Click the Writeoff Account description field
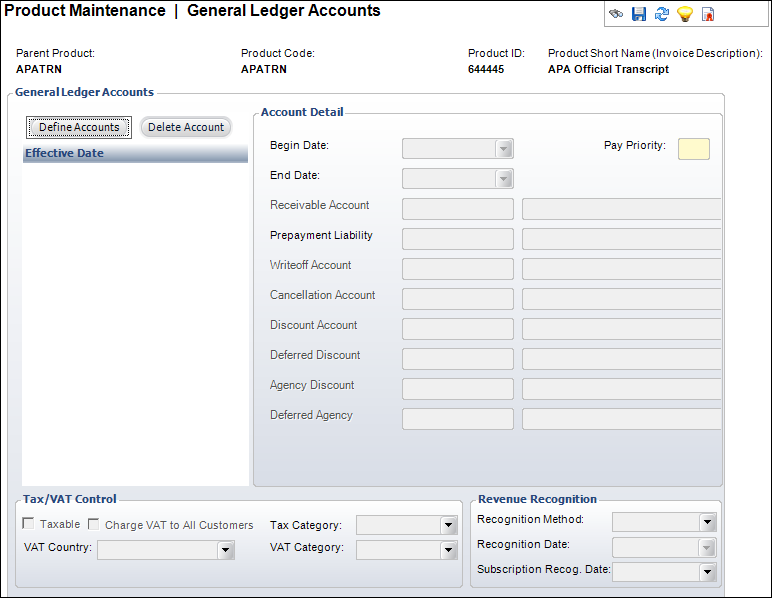The height and width of the screenshot is (598, 772). [x=621, y=269]
